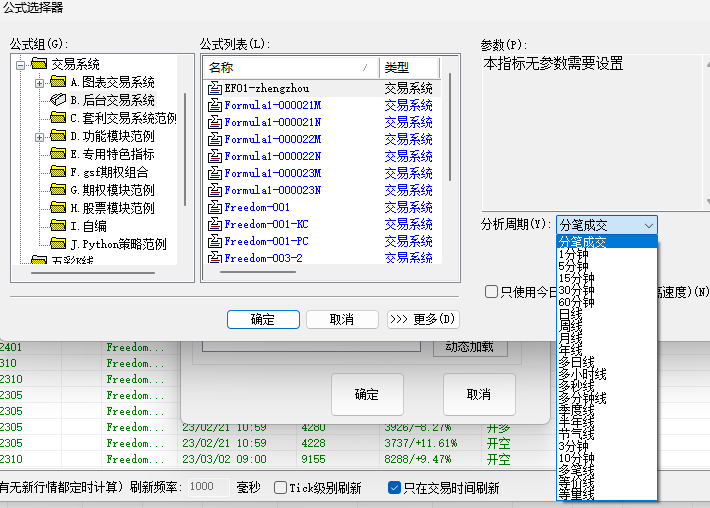Sort by the 名称 column header
Viewport: 710px width, 508px height.
tap(280, 67)
